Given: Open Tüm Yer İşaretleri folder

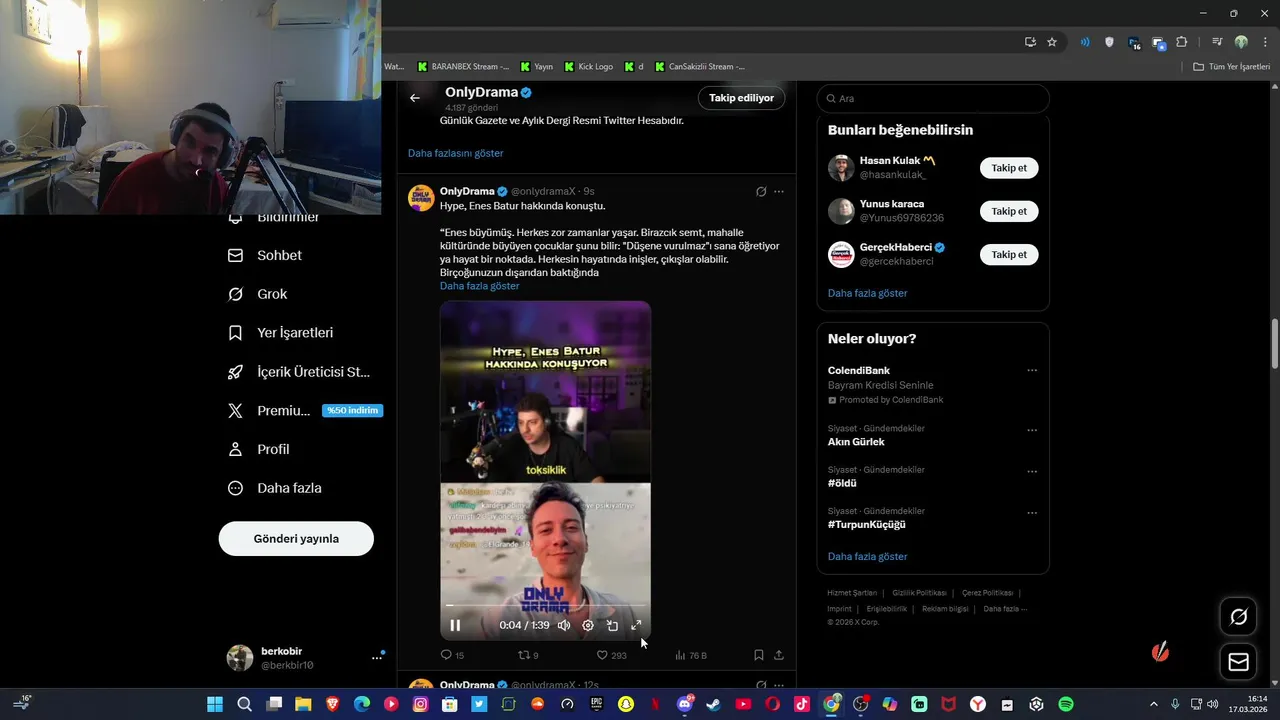Looking at the screenshot, I should point(1231,67).
